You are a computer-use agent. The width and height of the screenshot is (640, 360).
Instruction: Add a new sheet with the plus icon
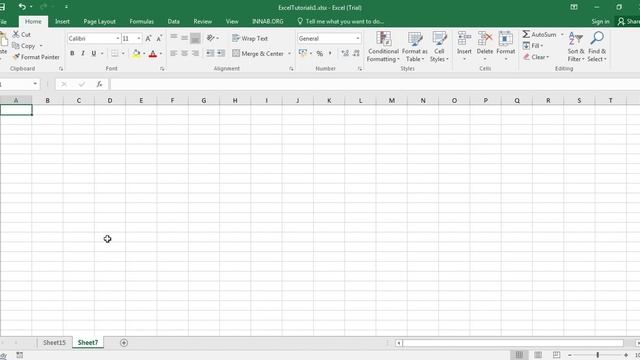[x=124, y=343]
